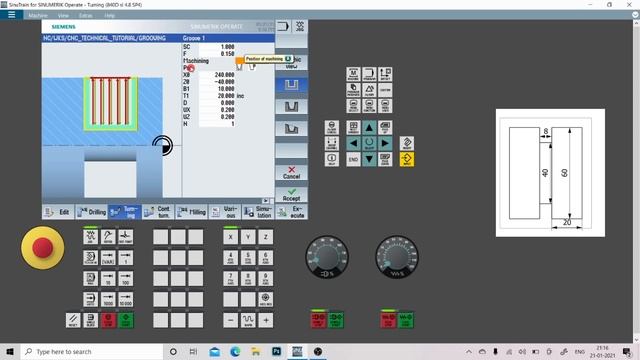Click the red Cycle Stop key
Image resolution: width=640 pixels, height=360 pixels.
(108, 320)
